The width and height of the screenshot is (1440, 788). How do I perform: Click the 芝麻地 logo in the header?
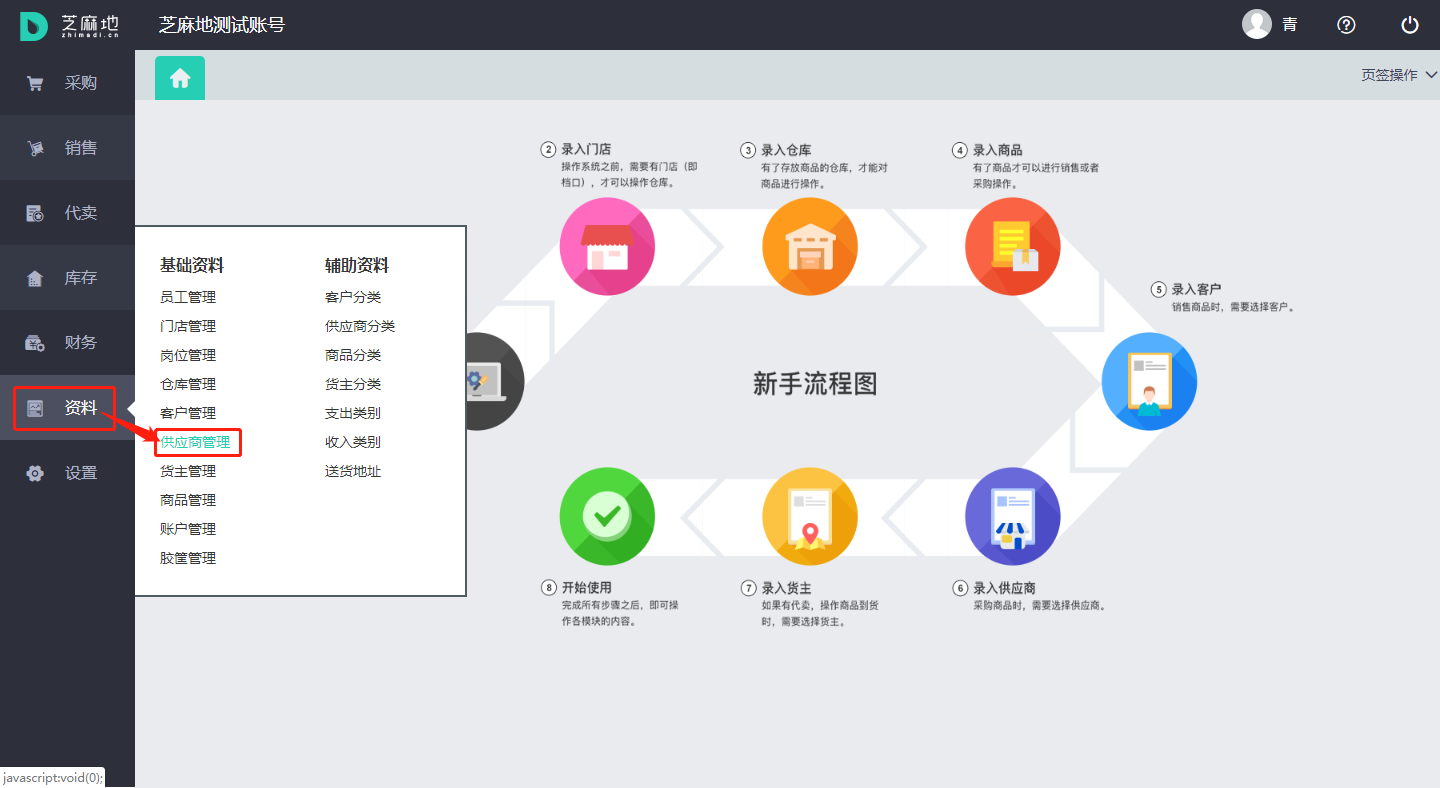point(68,25)
